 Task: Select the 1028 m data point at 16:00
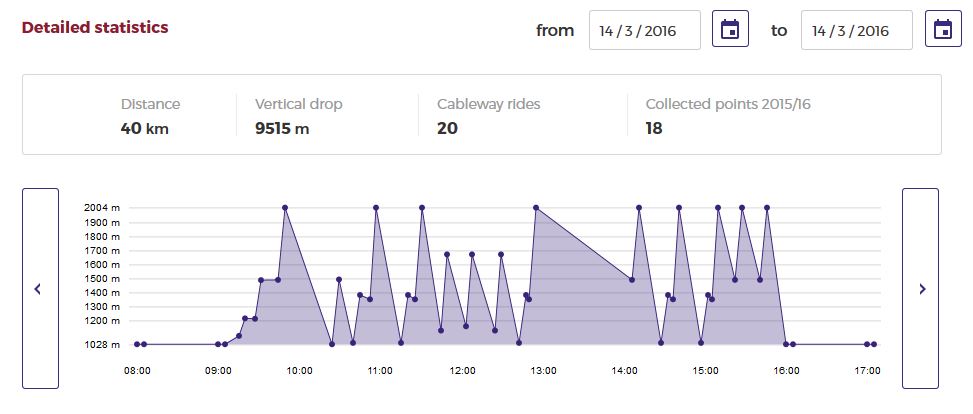point(786,344)
